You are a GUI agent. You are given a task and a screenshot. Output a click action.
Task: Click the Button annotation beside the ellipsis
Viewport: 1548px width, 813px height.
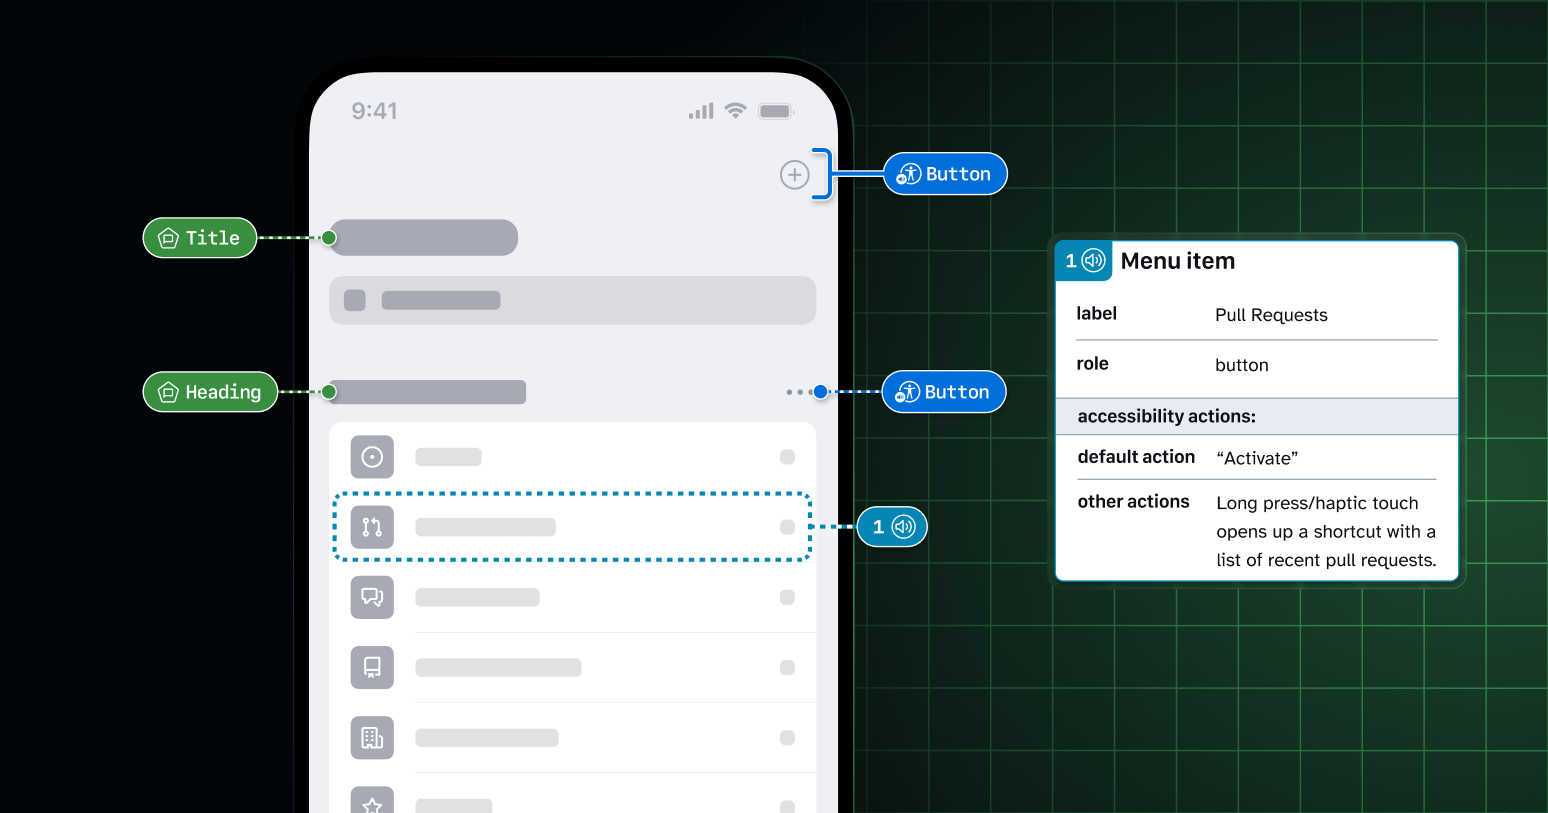pos(943,392)
